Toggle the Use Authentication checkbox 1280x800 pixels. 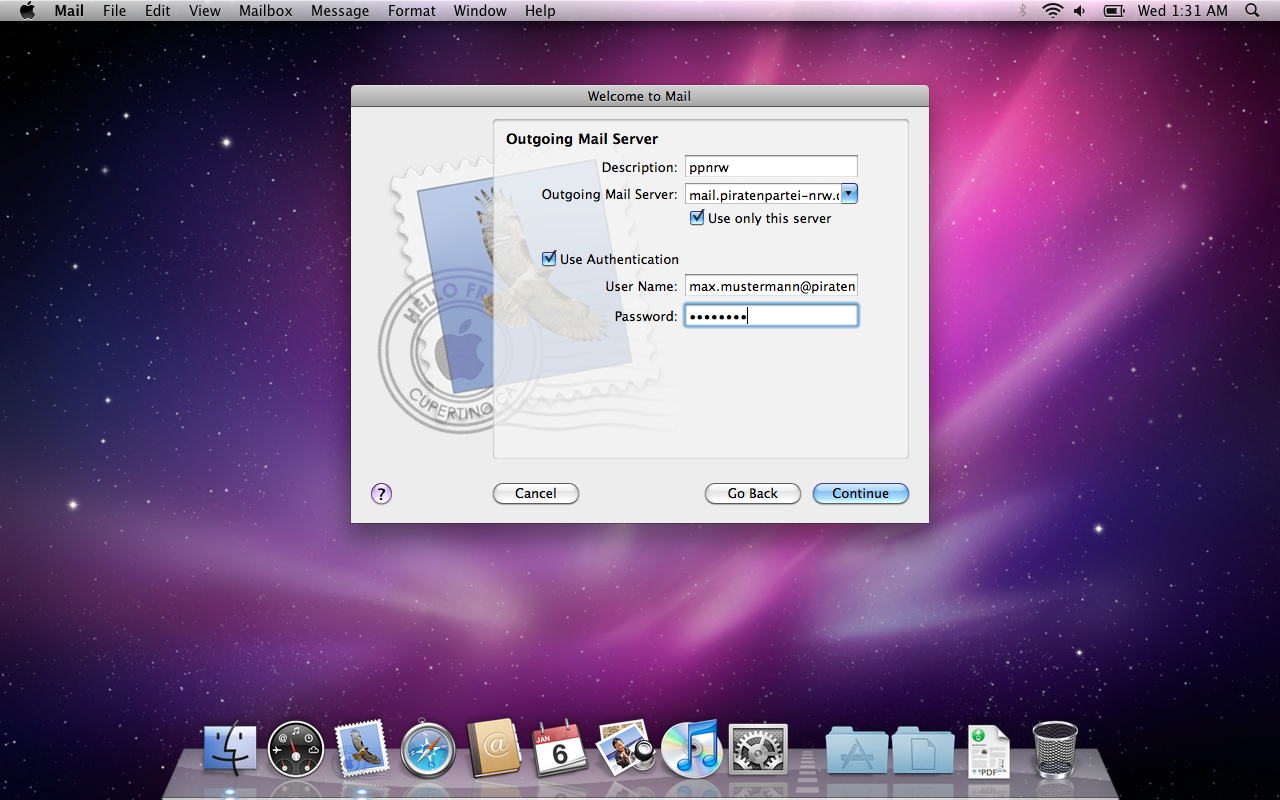point(549,259)
